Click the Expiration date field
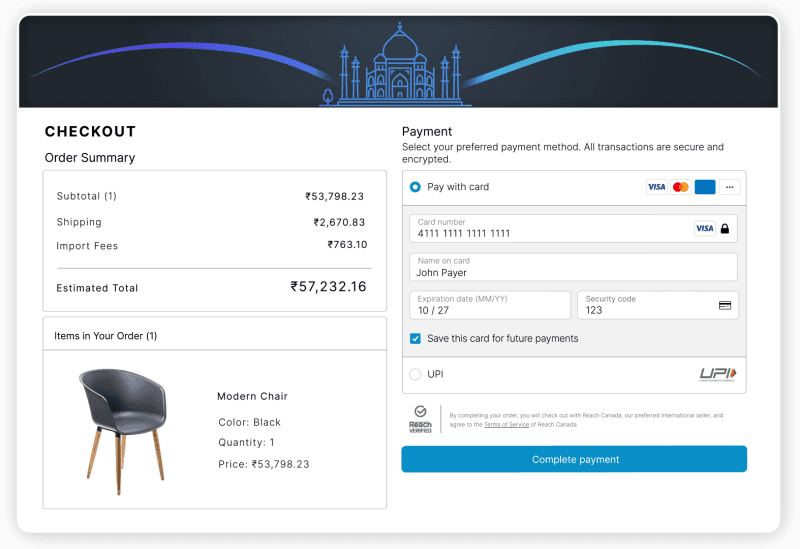Image resolution: width=800 pixels, height=549 pixels. (x=489, y=305)
